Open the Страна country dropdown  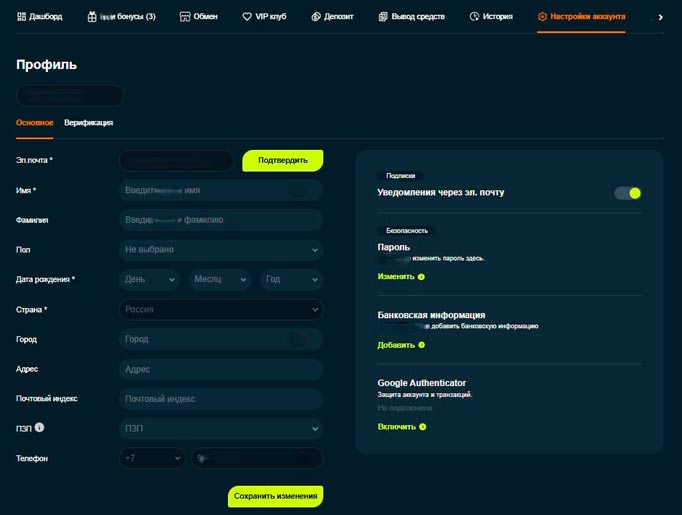click(220, 309)
